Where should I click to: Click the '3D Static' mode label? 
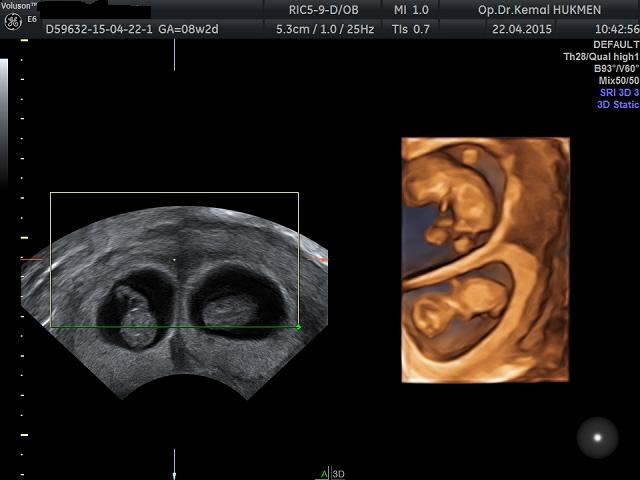click(x=618, y=104)
